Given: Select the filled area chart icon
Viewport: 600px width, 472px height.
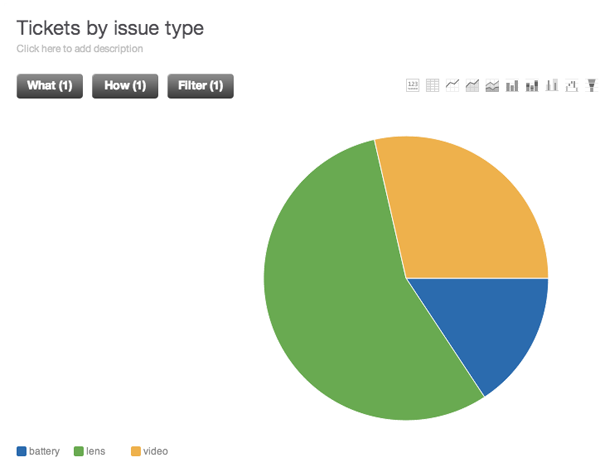Looking at the screenshot, I should point(472,86).
